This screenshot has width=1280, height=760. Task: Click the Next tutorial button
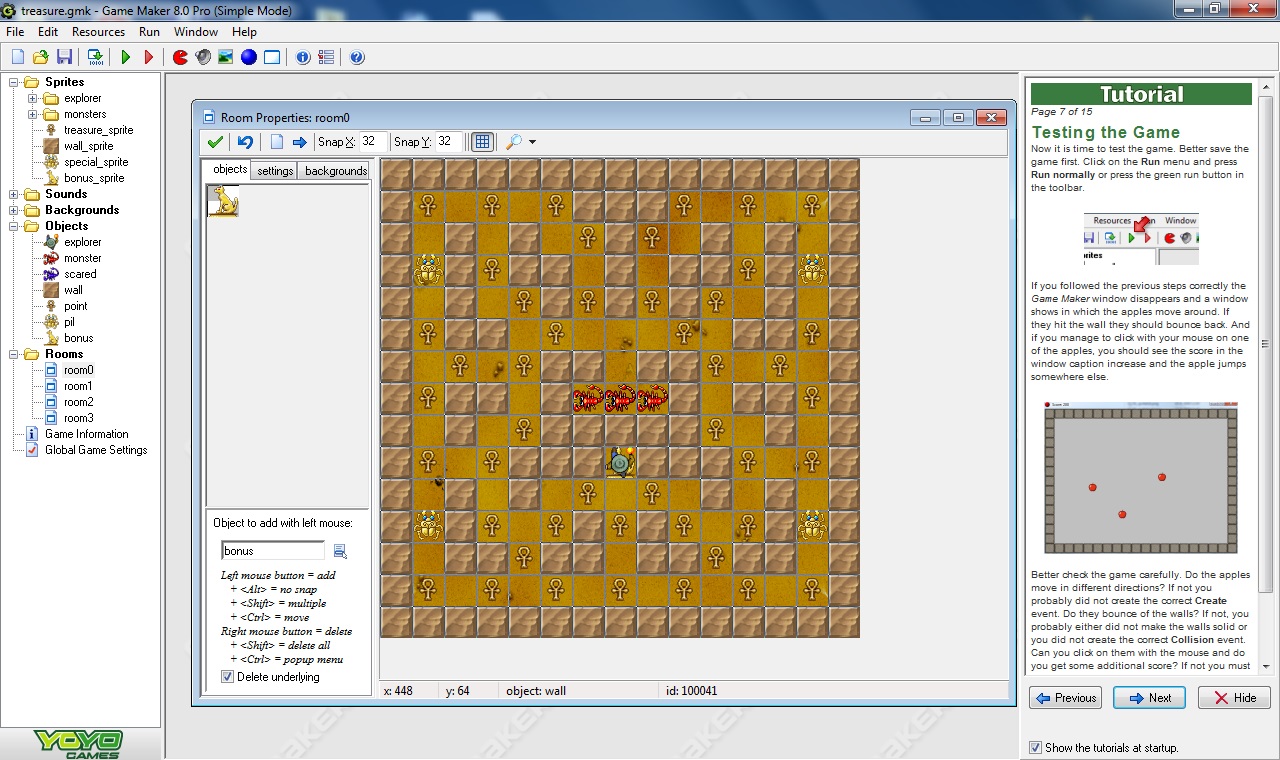click(x=1149, y=698)
